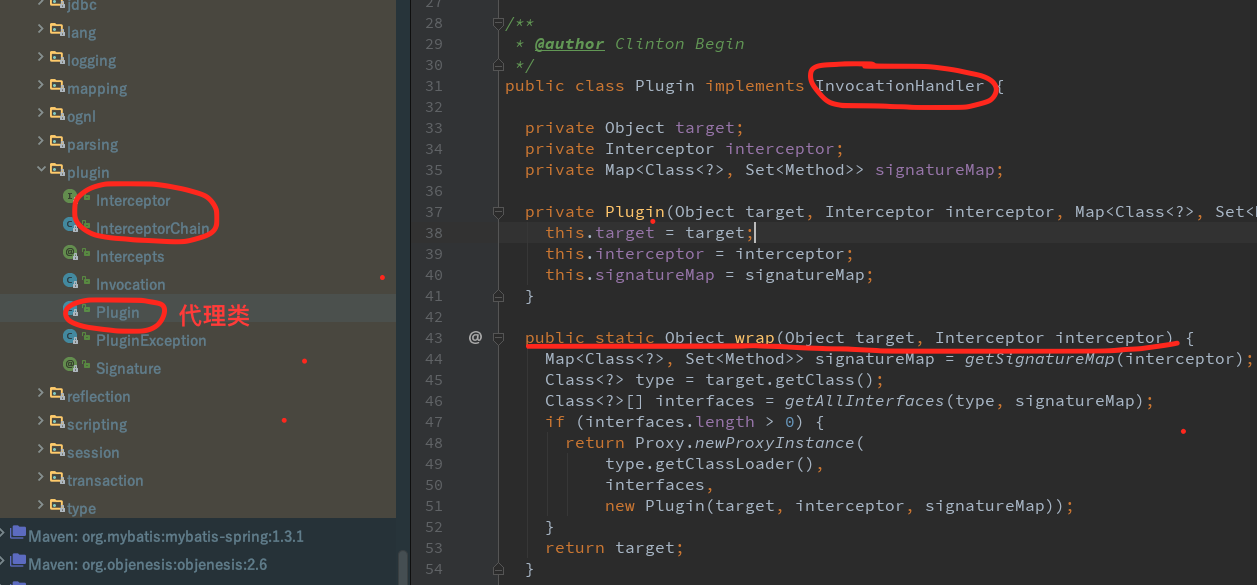Click the project tree vertical scrollbar

click(402, 568)
